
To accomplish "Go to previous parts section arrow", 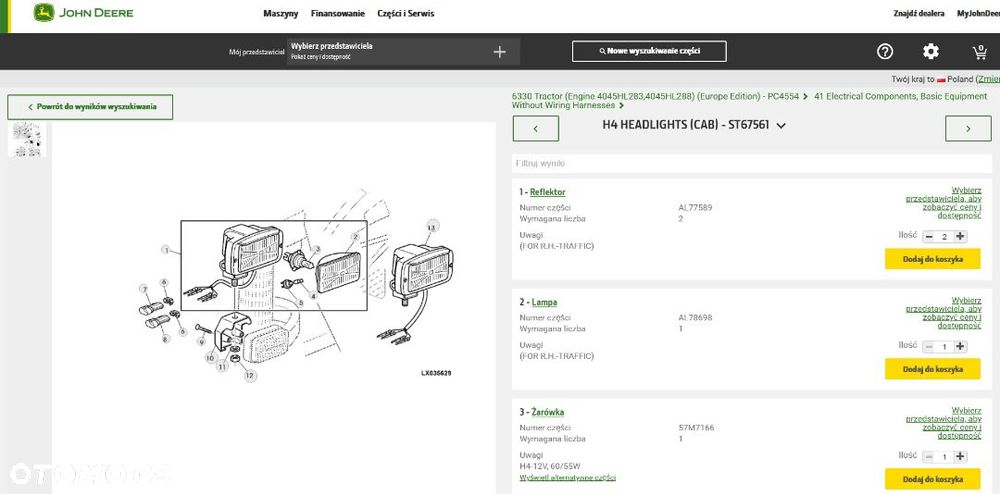I will 536,129.
